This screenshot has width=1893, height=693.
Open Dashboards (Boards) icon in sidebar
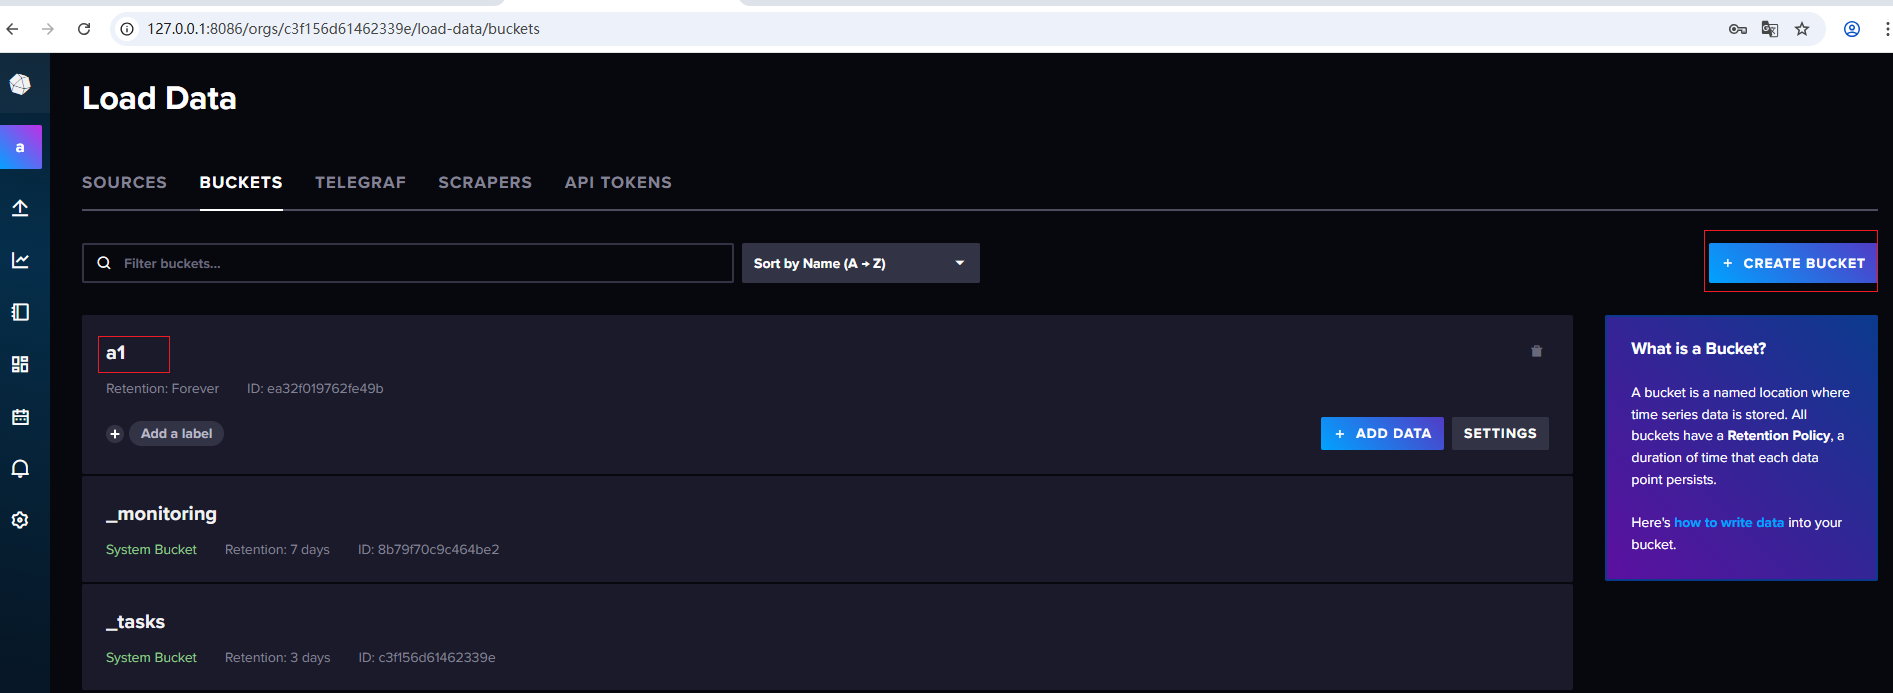tap(20, 364)
